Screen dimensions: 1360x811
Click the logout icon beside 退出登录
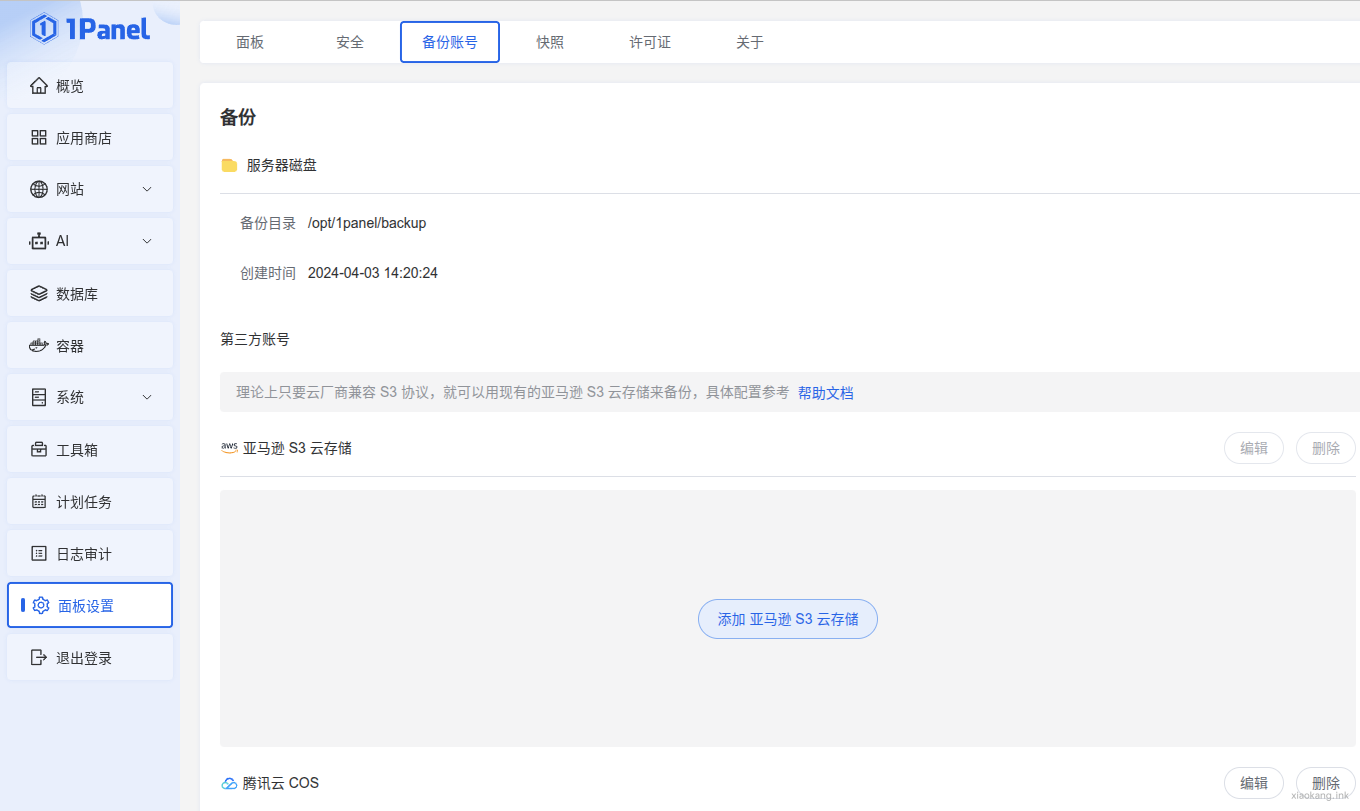point(39,658)
